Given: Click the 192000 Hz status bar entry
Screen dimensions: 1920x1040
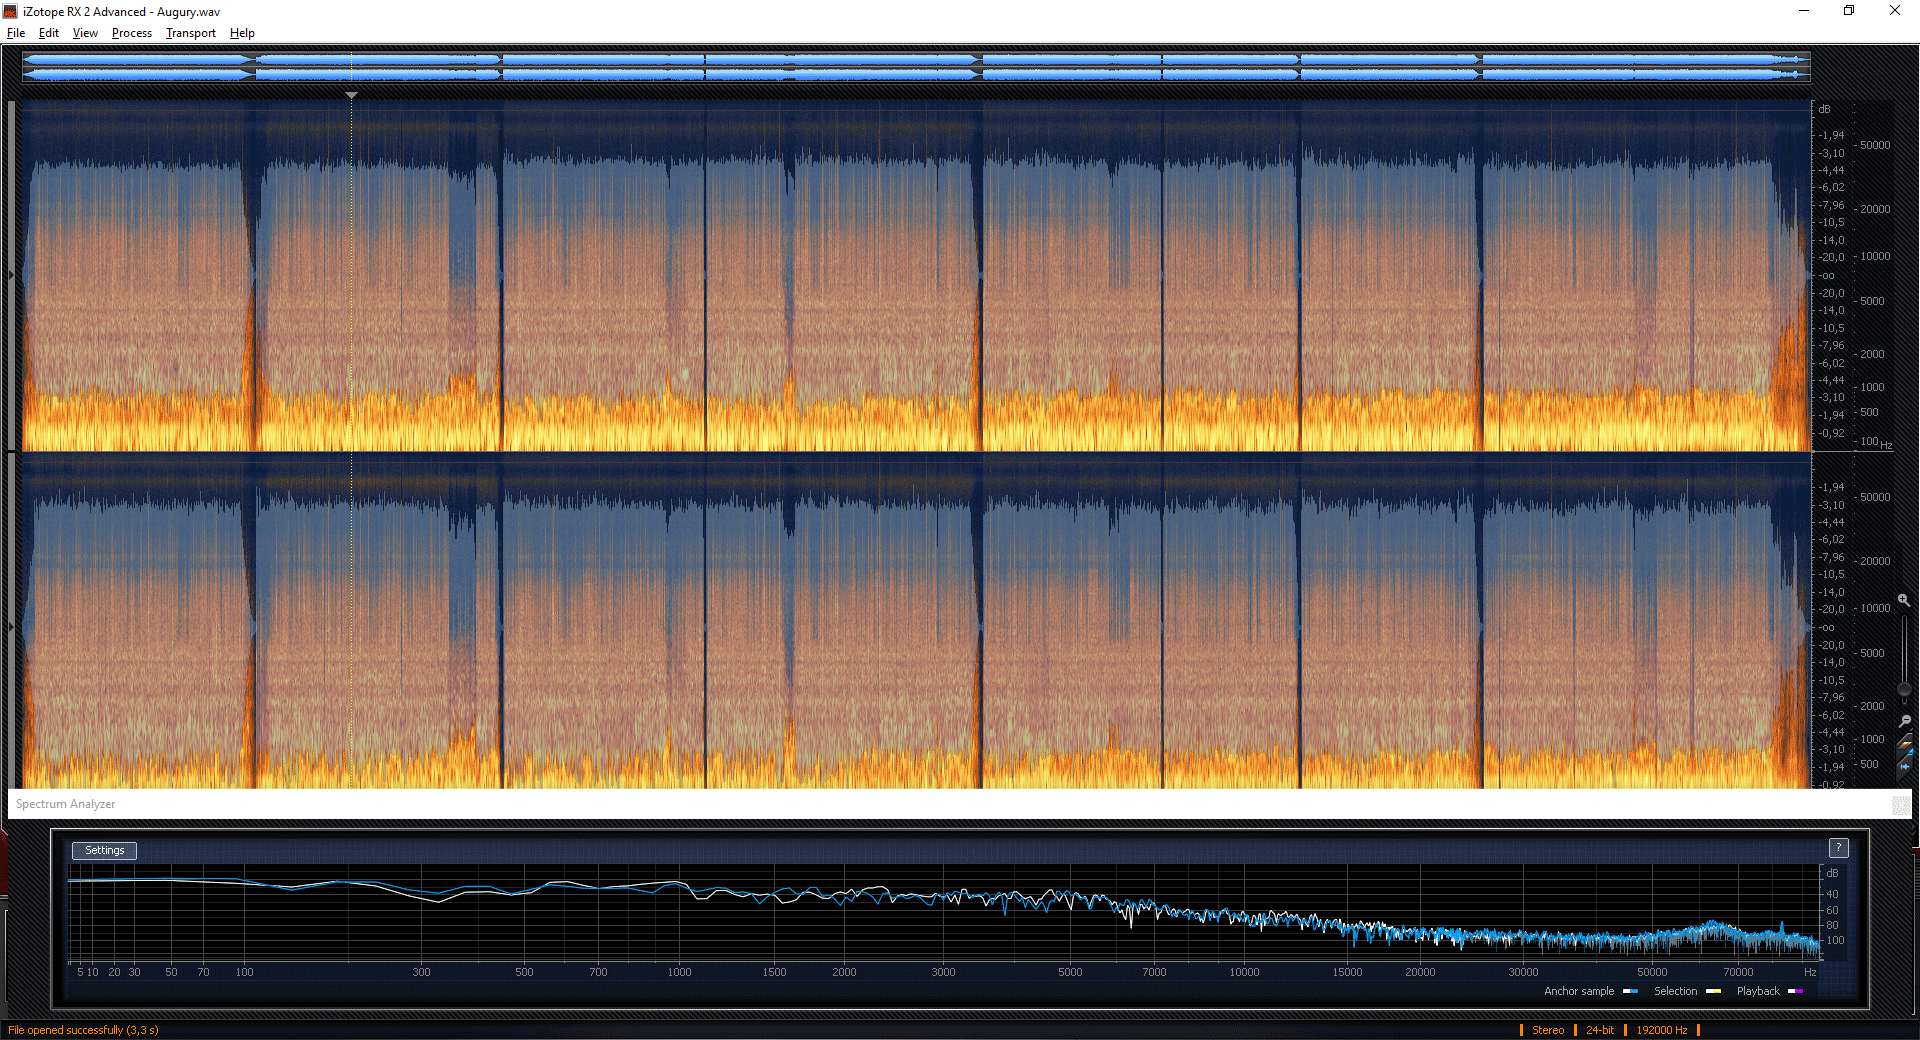Looking at the screenshot, I should [1661, 1030].
